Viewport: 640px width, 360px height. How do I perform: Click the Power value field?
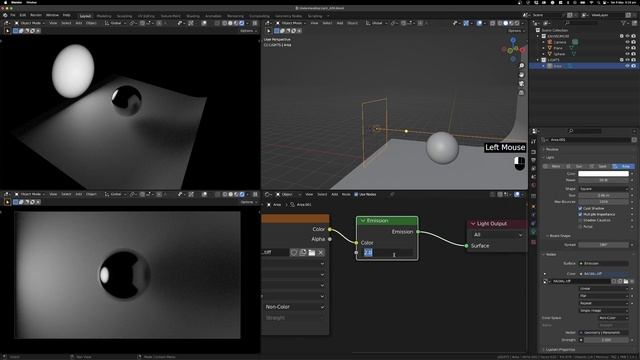603,180
